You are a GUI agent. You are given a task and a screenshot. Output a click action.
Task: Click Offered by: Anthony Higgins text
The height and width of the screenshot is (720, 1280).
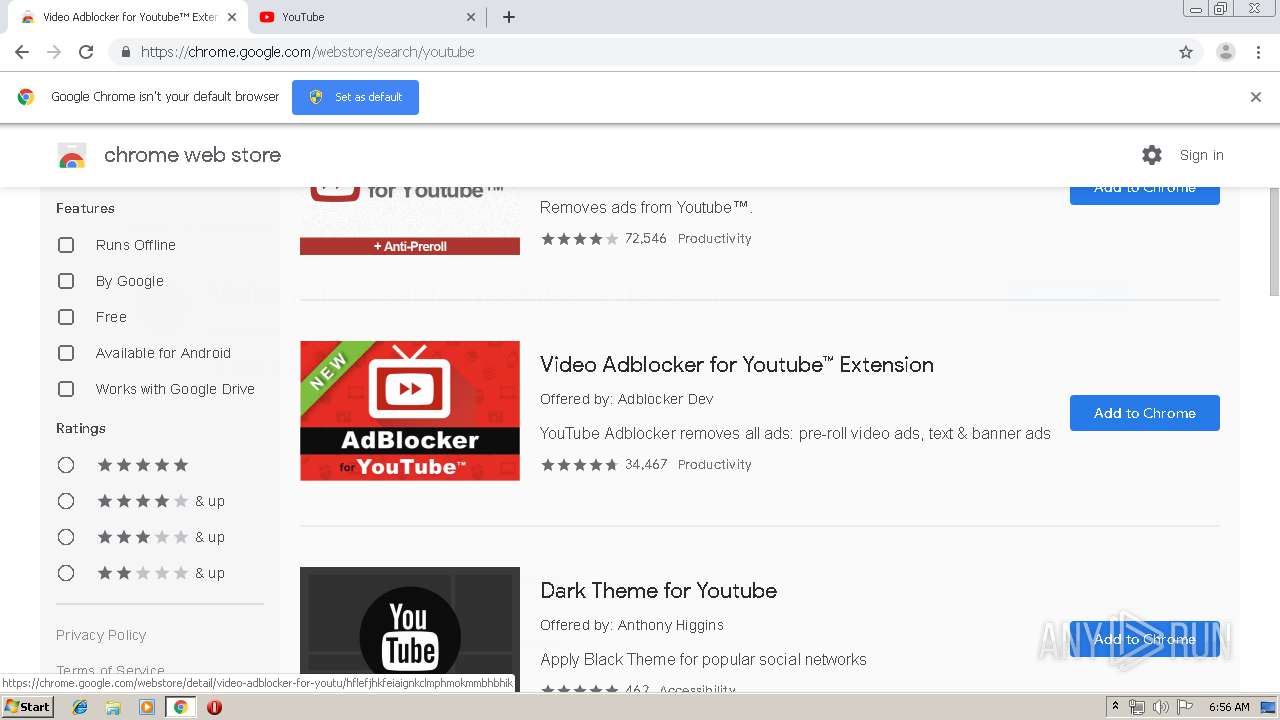pos(632,625)
